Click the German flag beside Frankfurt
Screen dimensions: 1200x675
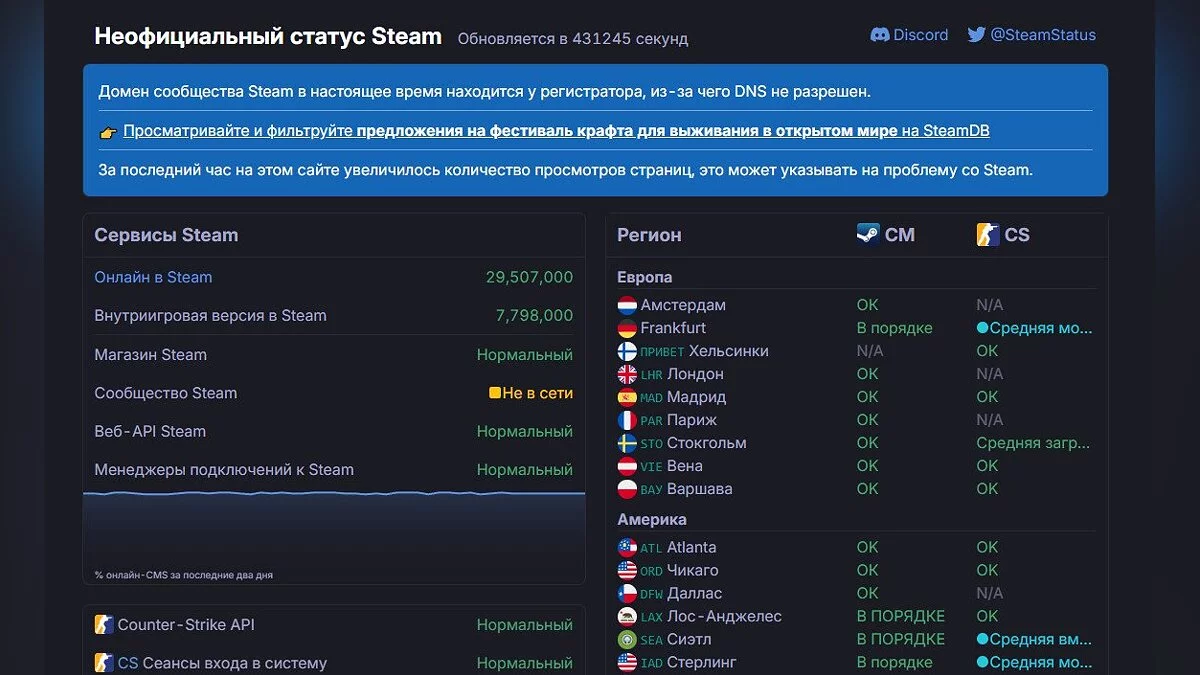pos(627,328)
